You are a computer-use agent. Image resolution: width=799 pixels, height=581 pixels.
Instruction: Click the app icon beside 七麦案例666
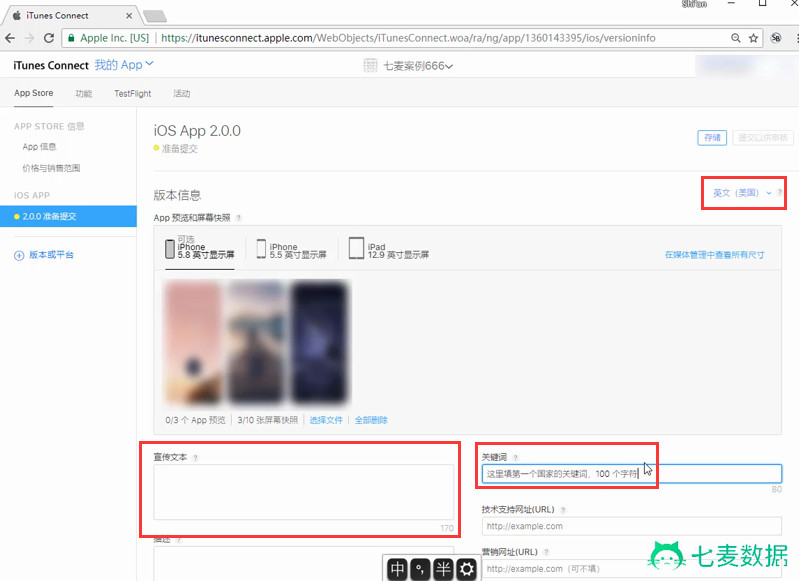[x=370, y=65]
